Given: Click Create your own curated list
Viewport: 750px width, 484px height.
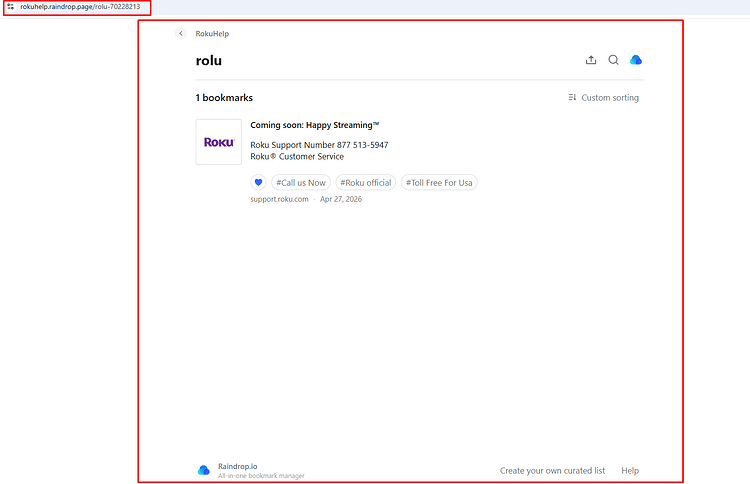Looking at the screenshot, I should point(552,471).
